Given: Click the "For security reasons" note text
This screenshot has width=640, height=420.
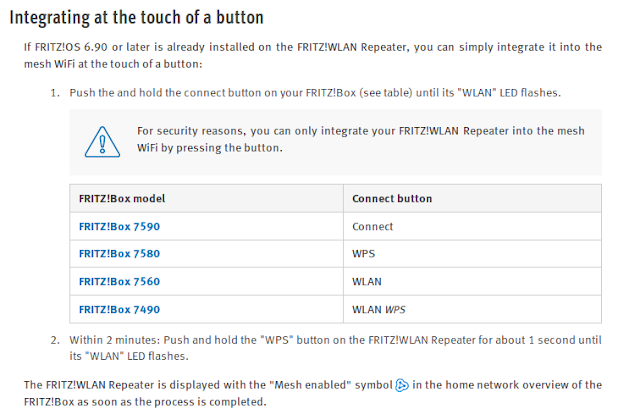Looking at the screenshot, I should (360, 139).
